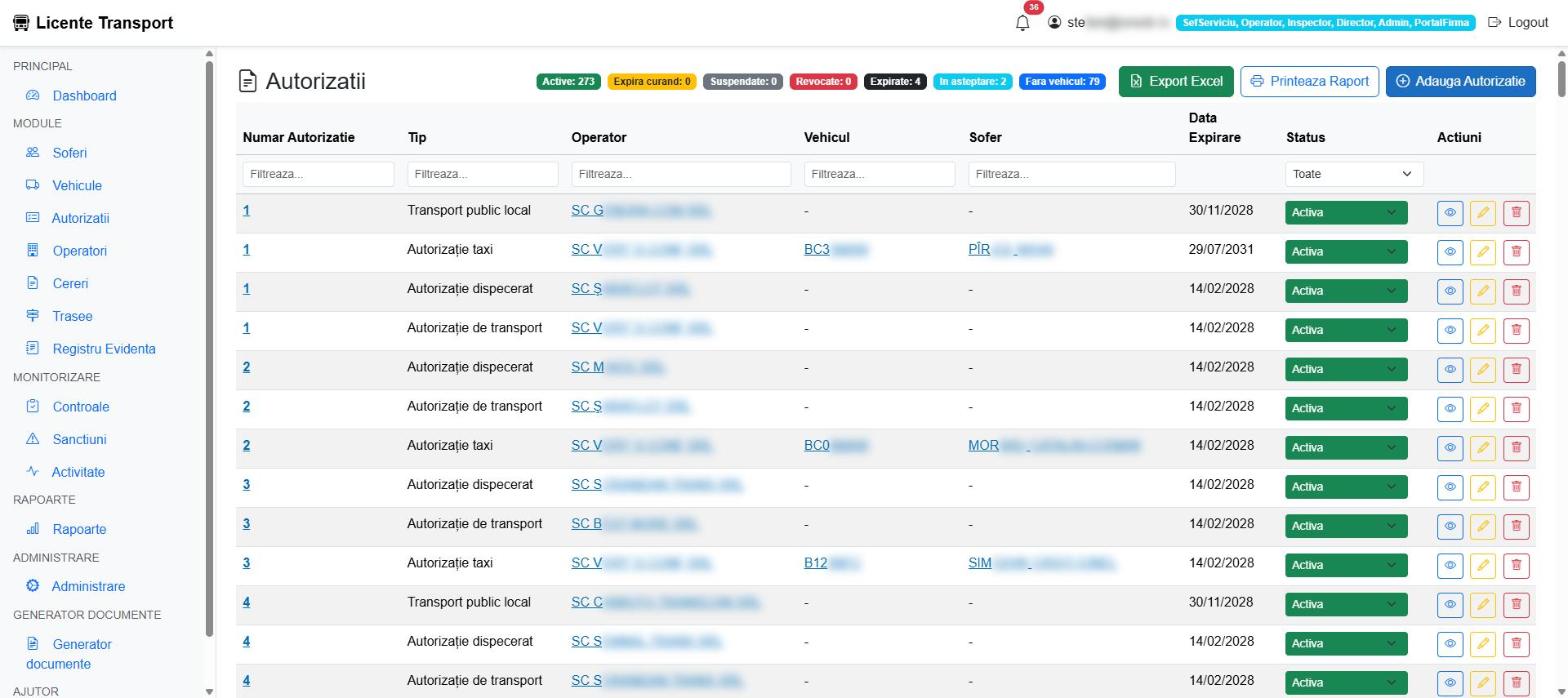Open vehicle link in the 2 Autorizație taxi row
The width and height of the screenshot is (1568, 698).
click(836, 445)
